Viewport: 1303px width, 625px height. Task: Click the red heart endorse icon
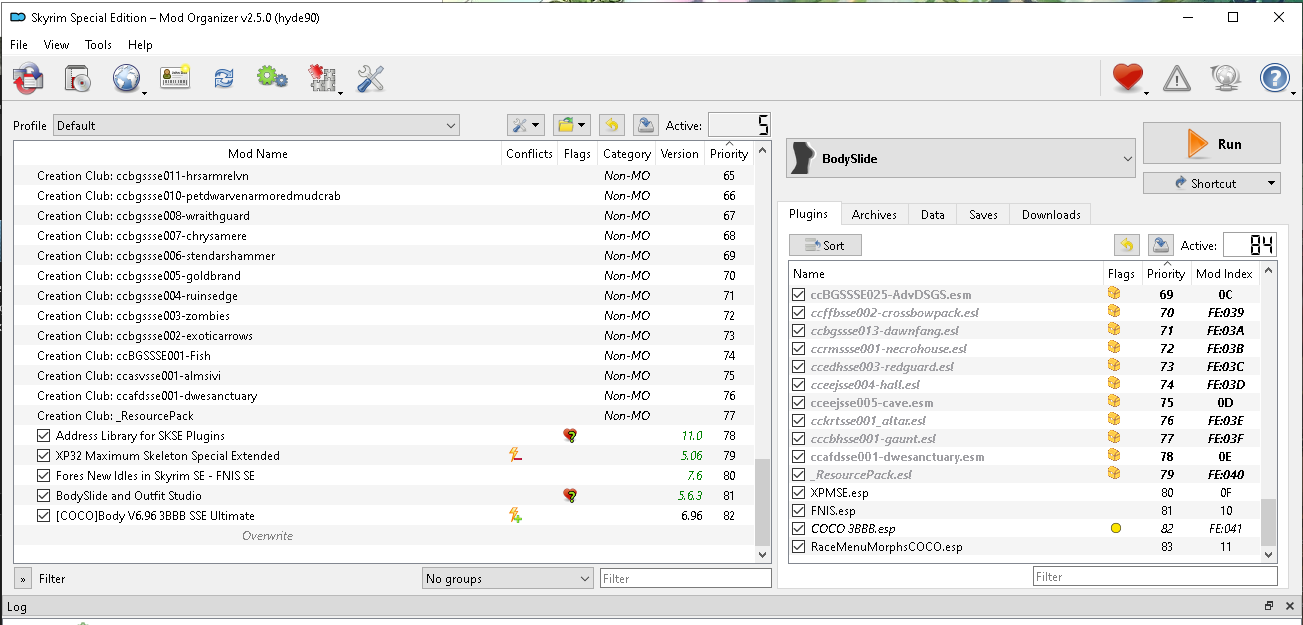tap(1127, 78)
